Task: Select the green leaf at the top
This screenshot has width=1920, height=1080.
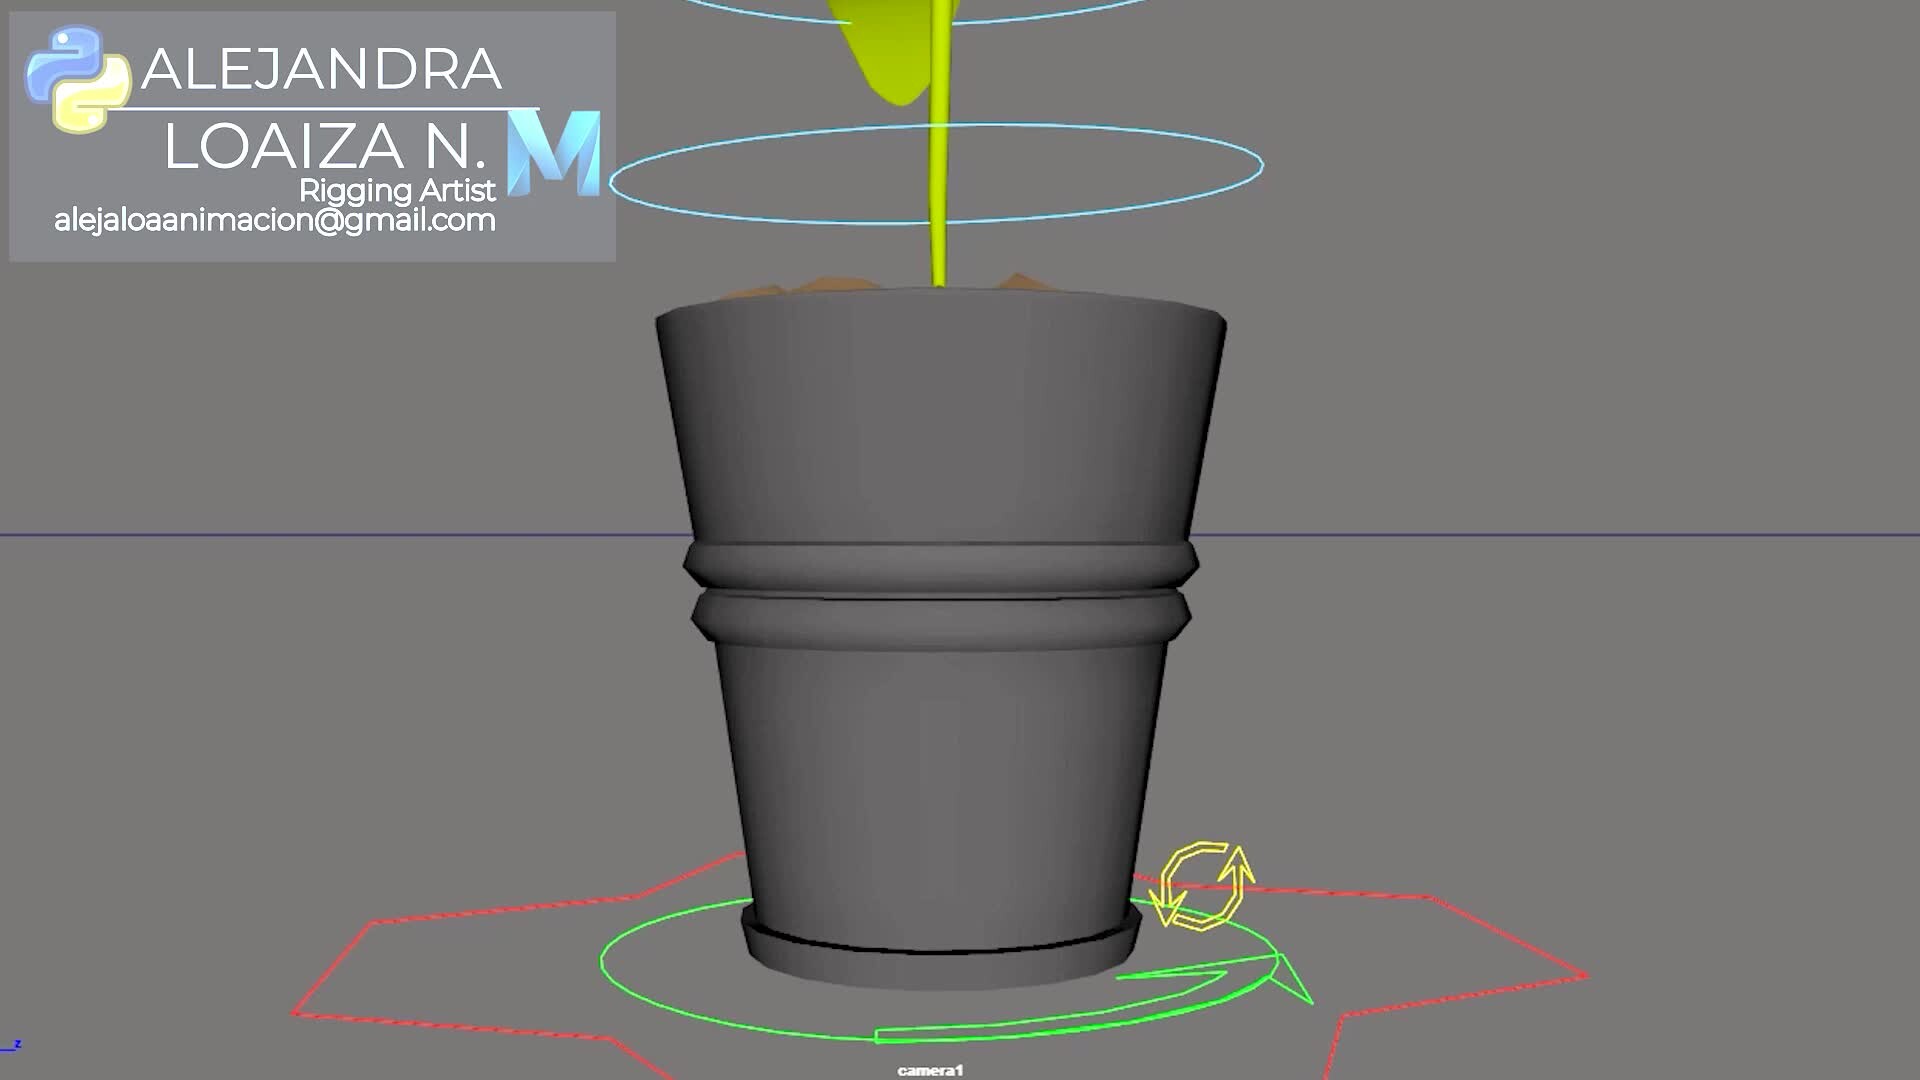Action: pos(885,50)
